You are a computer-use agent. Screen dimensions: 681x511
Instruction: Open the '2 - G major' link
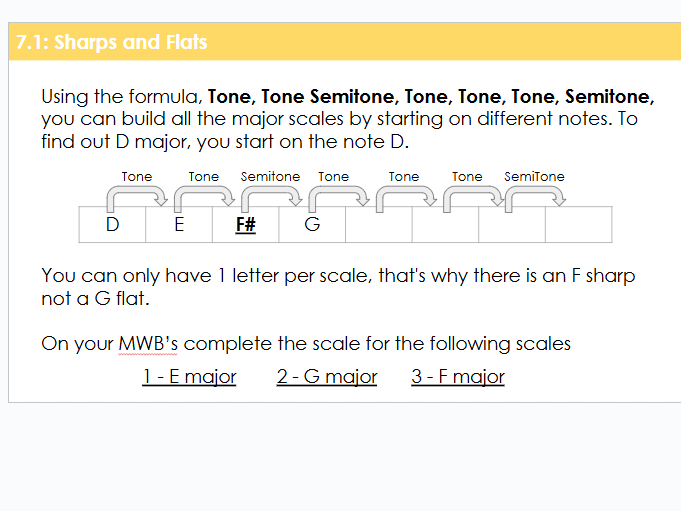[327, 377]
